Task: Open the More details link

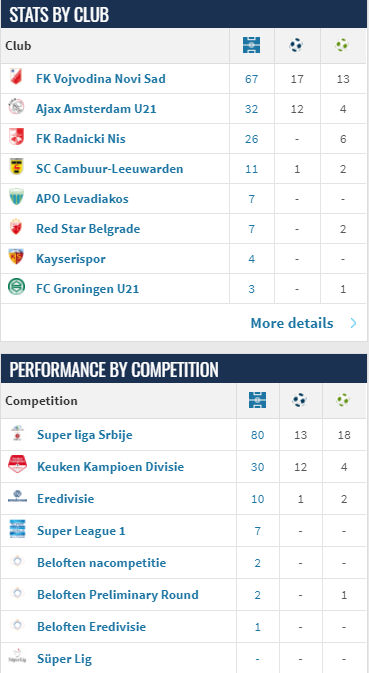Action: point(292,323)
